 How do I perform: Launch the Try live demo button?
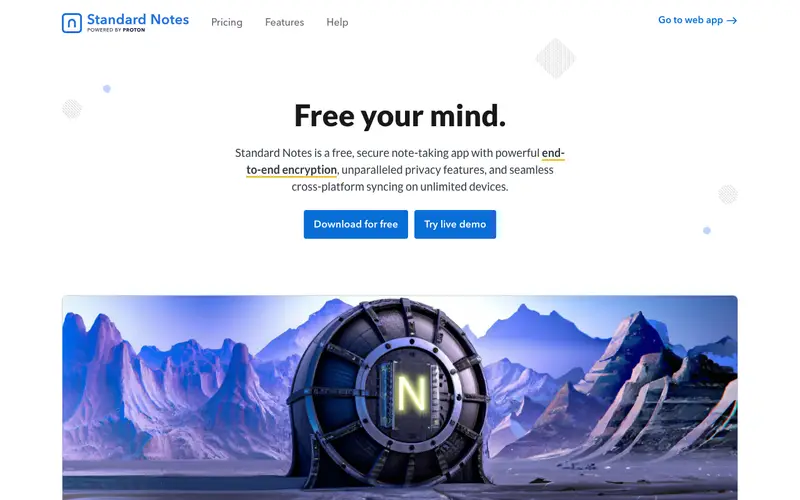[x=455, y=224]
